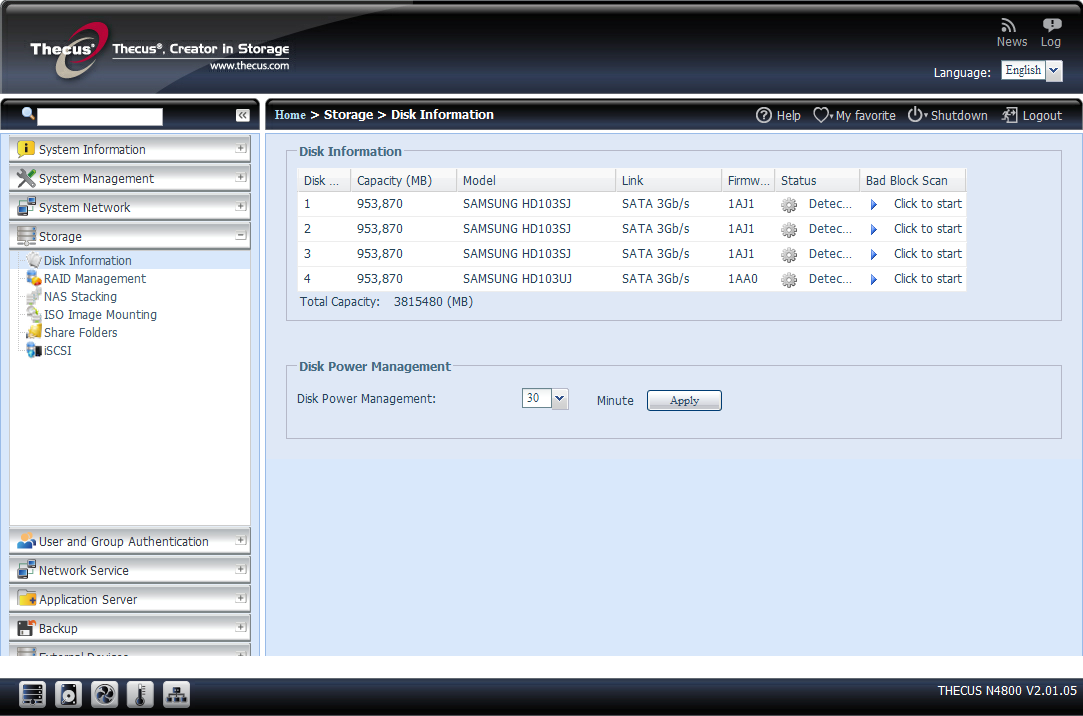Viewport: 1083px width, 716px height.
Task: Sort by the Model column header
Action: (536, 180)
